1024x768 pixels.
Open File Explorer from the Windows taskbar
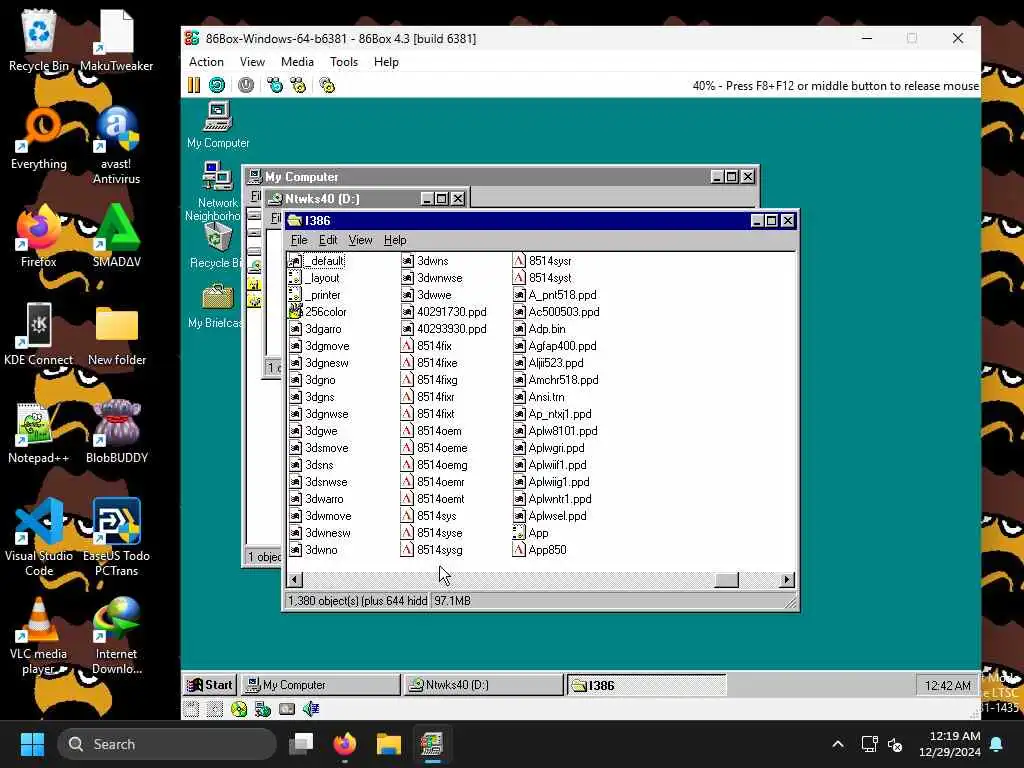389,744
